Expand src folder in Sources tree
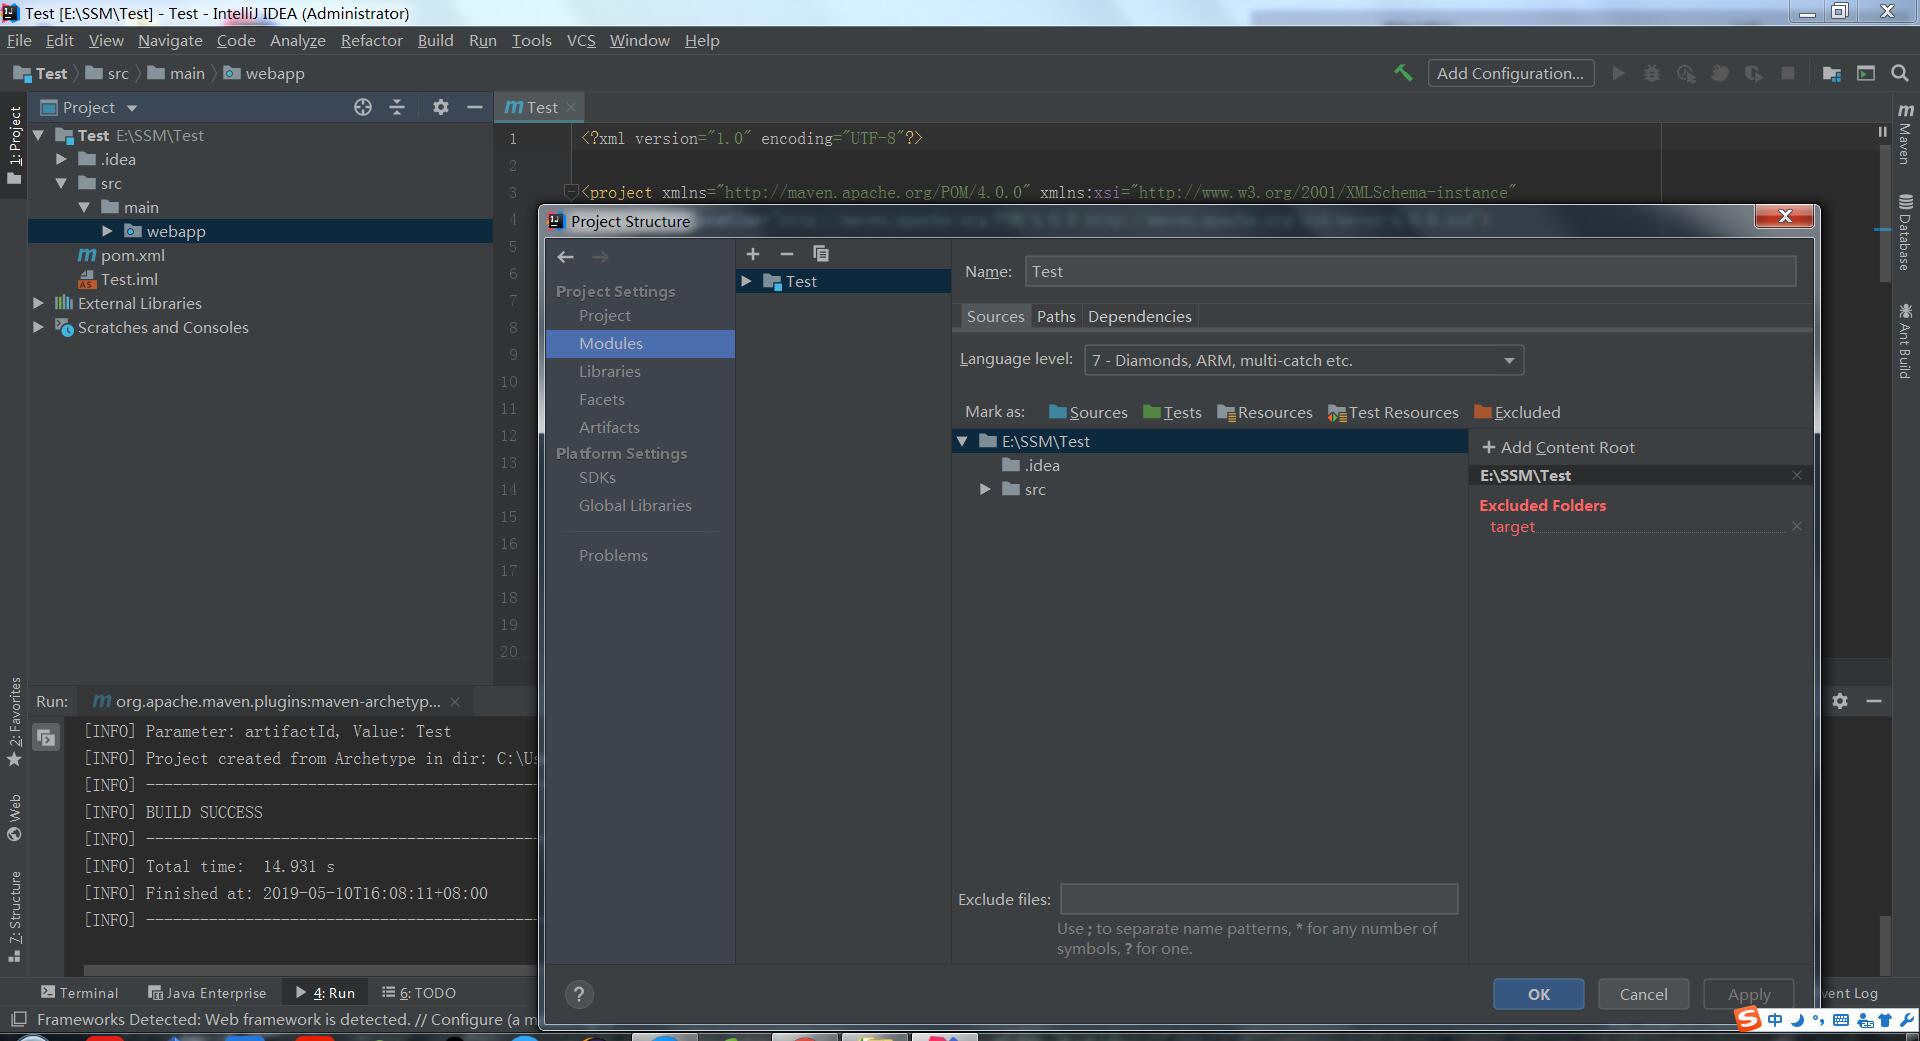Viewport: 1920px width, 1041px height. [985, 489]
